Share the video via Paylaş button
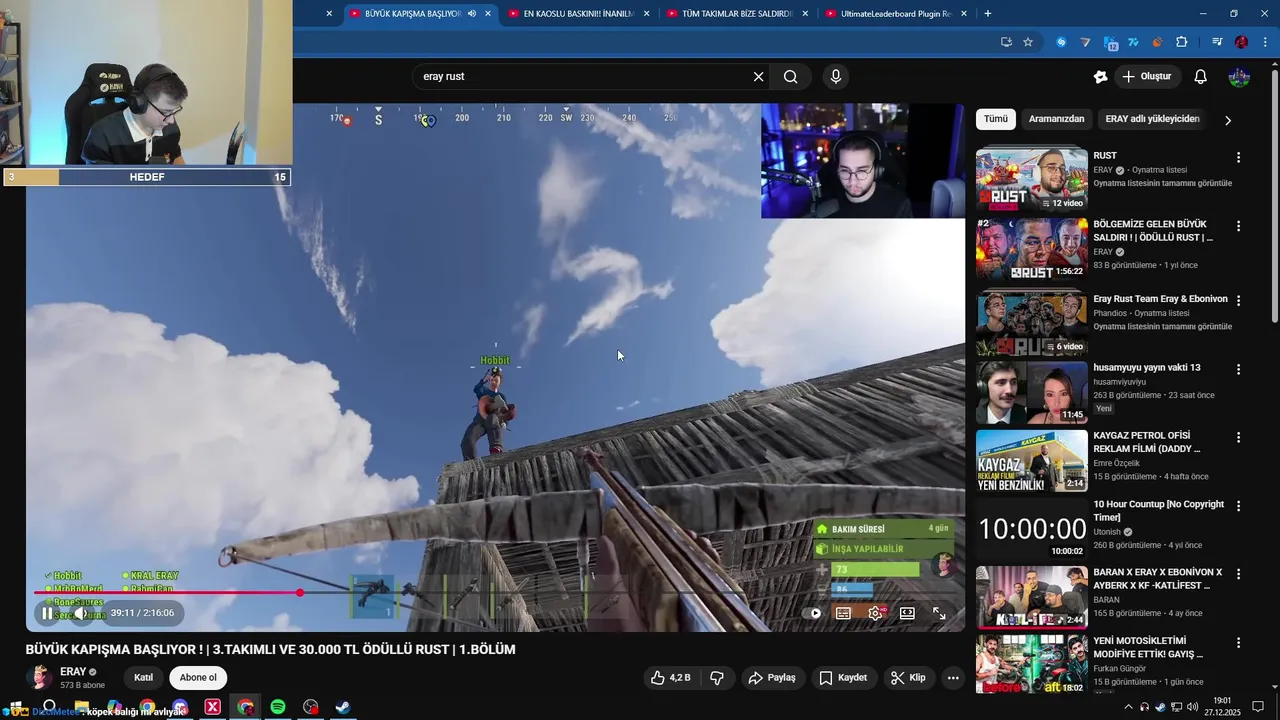Screen dimensions: 1280x720 pyautogui.click(x=772, y=677)
